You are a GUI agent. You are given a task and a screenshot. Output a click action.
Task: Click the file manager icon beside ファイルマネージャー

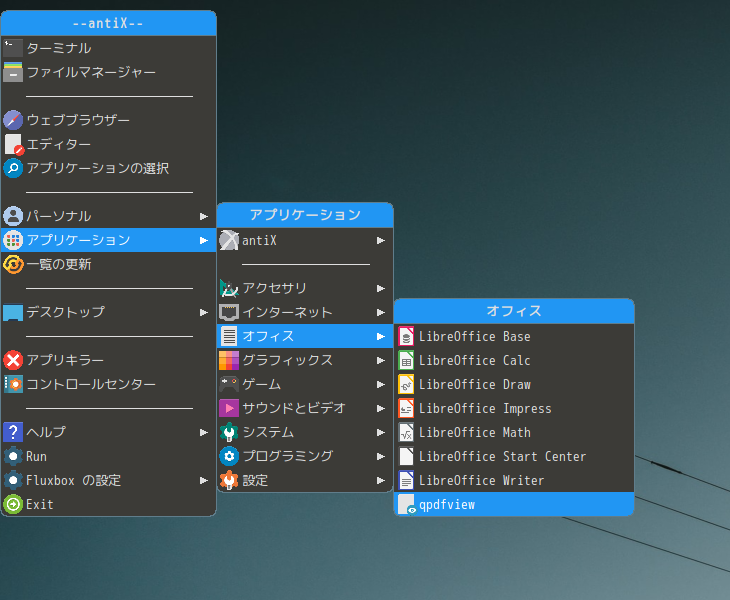(x=13, y=72)
